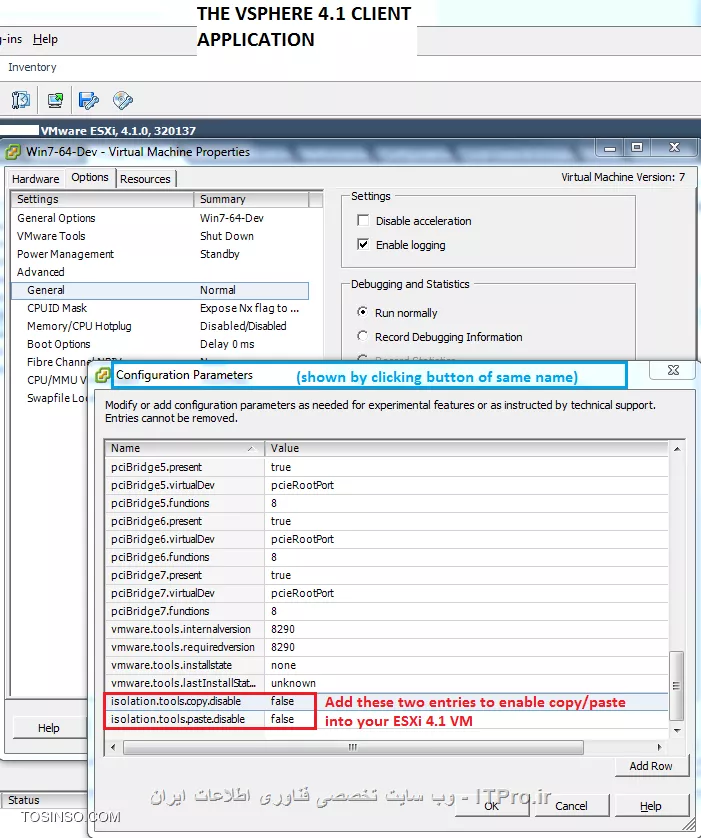This screenshot has height=838, width=701.
Task: Click the horizontal scroll right arrow
Action: point(659,747)
